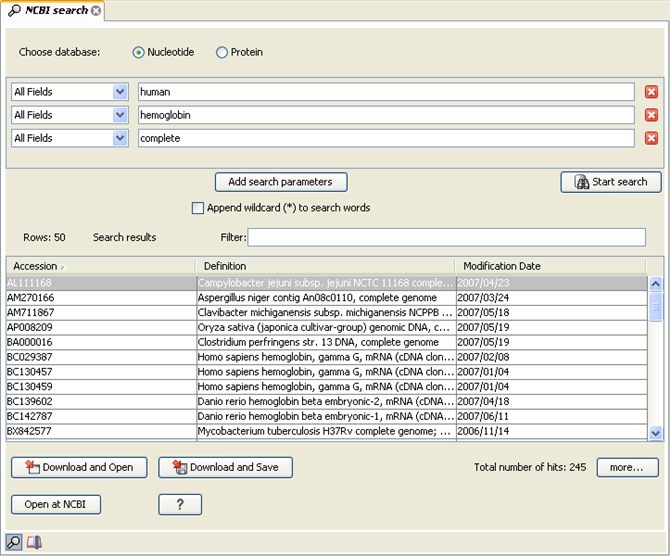Select row AP008209
The width and height of the screenshot is (670, 556).
click(x=327, y=327)
